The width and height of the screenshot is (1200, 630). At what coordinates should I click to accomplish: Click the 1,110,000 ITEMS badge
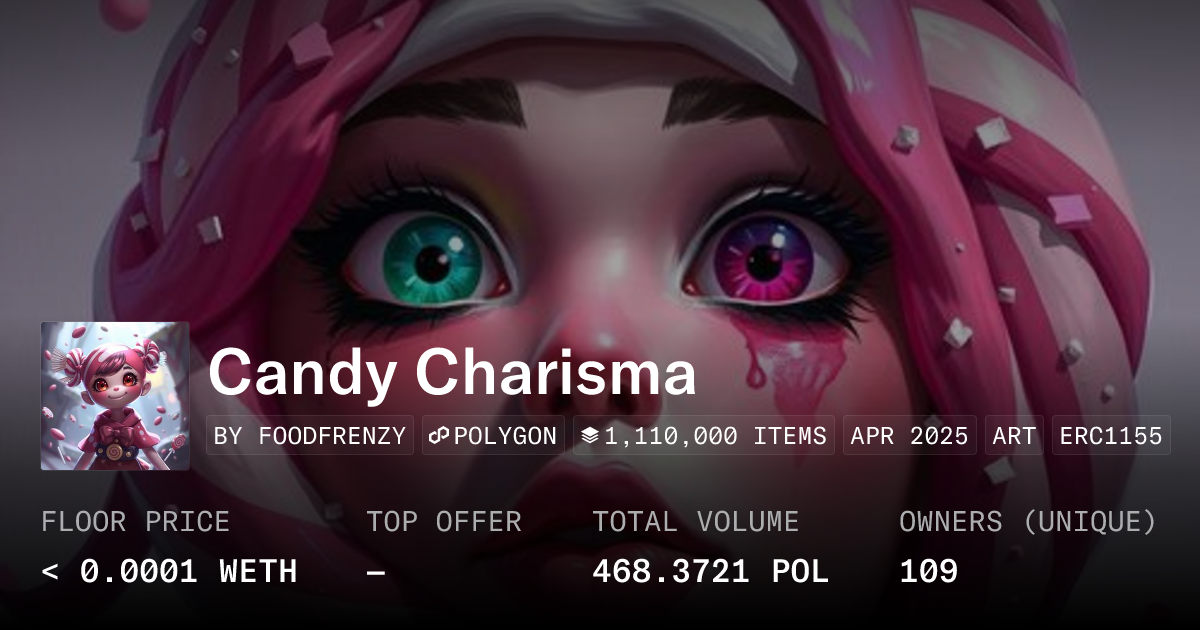coord(704,436)
